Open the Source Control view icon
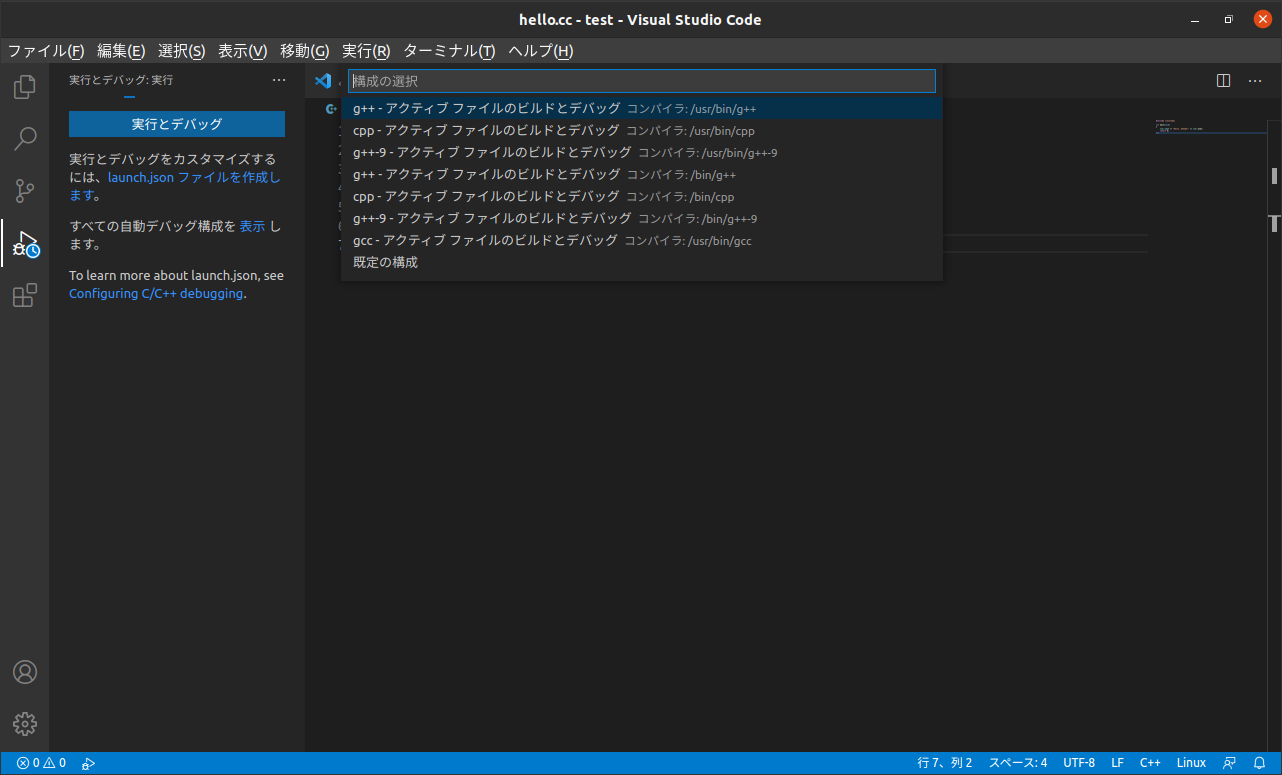This screenshot has width=1282, height=775. pyautogui.click(x=25, y=191)
